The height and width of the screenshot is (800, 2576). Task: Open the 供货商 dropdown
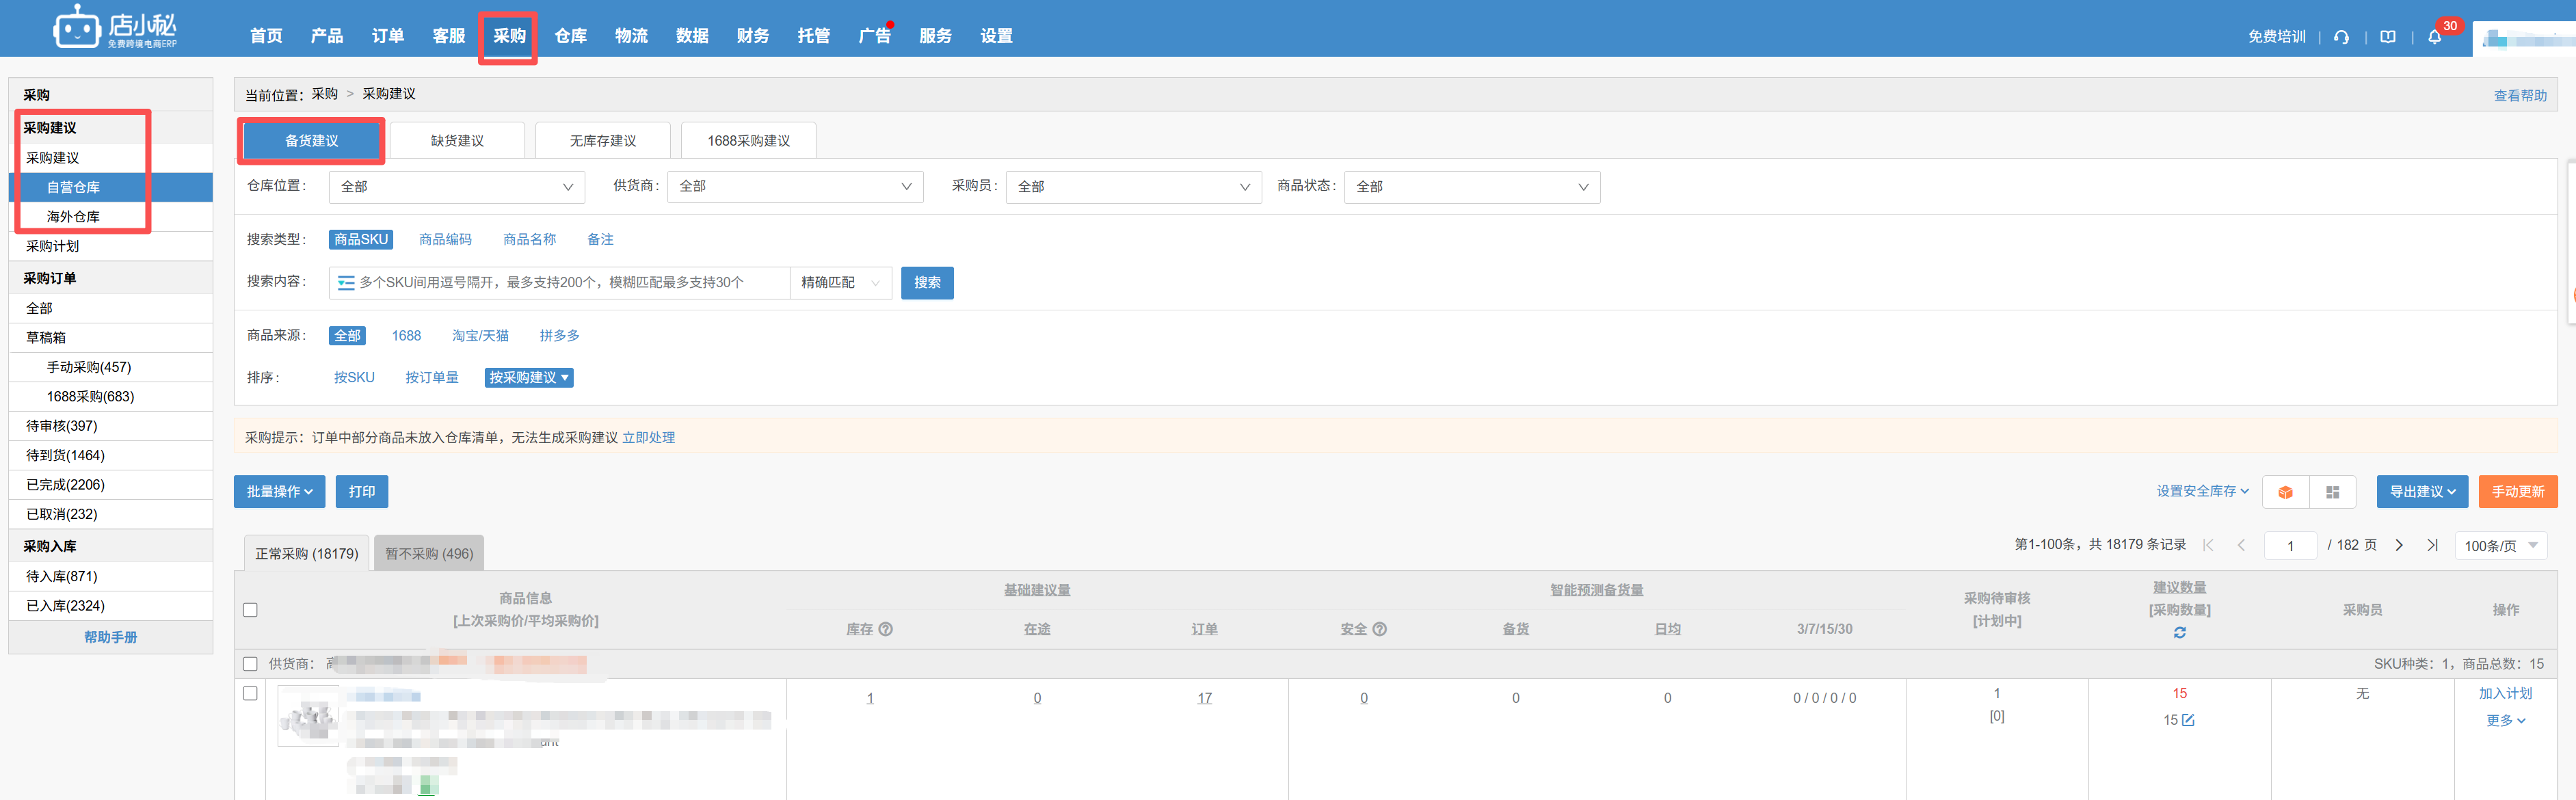click(795, 187)
